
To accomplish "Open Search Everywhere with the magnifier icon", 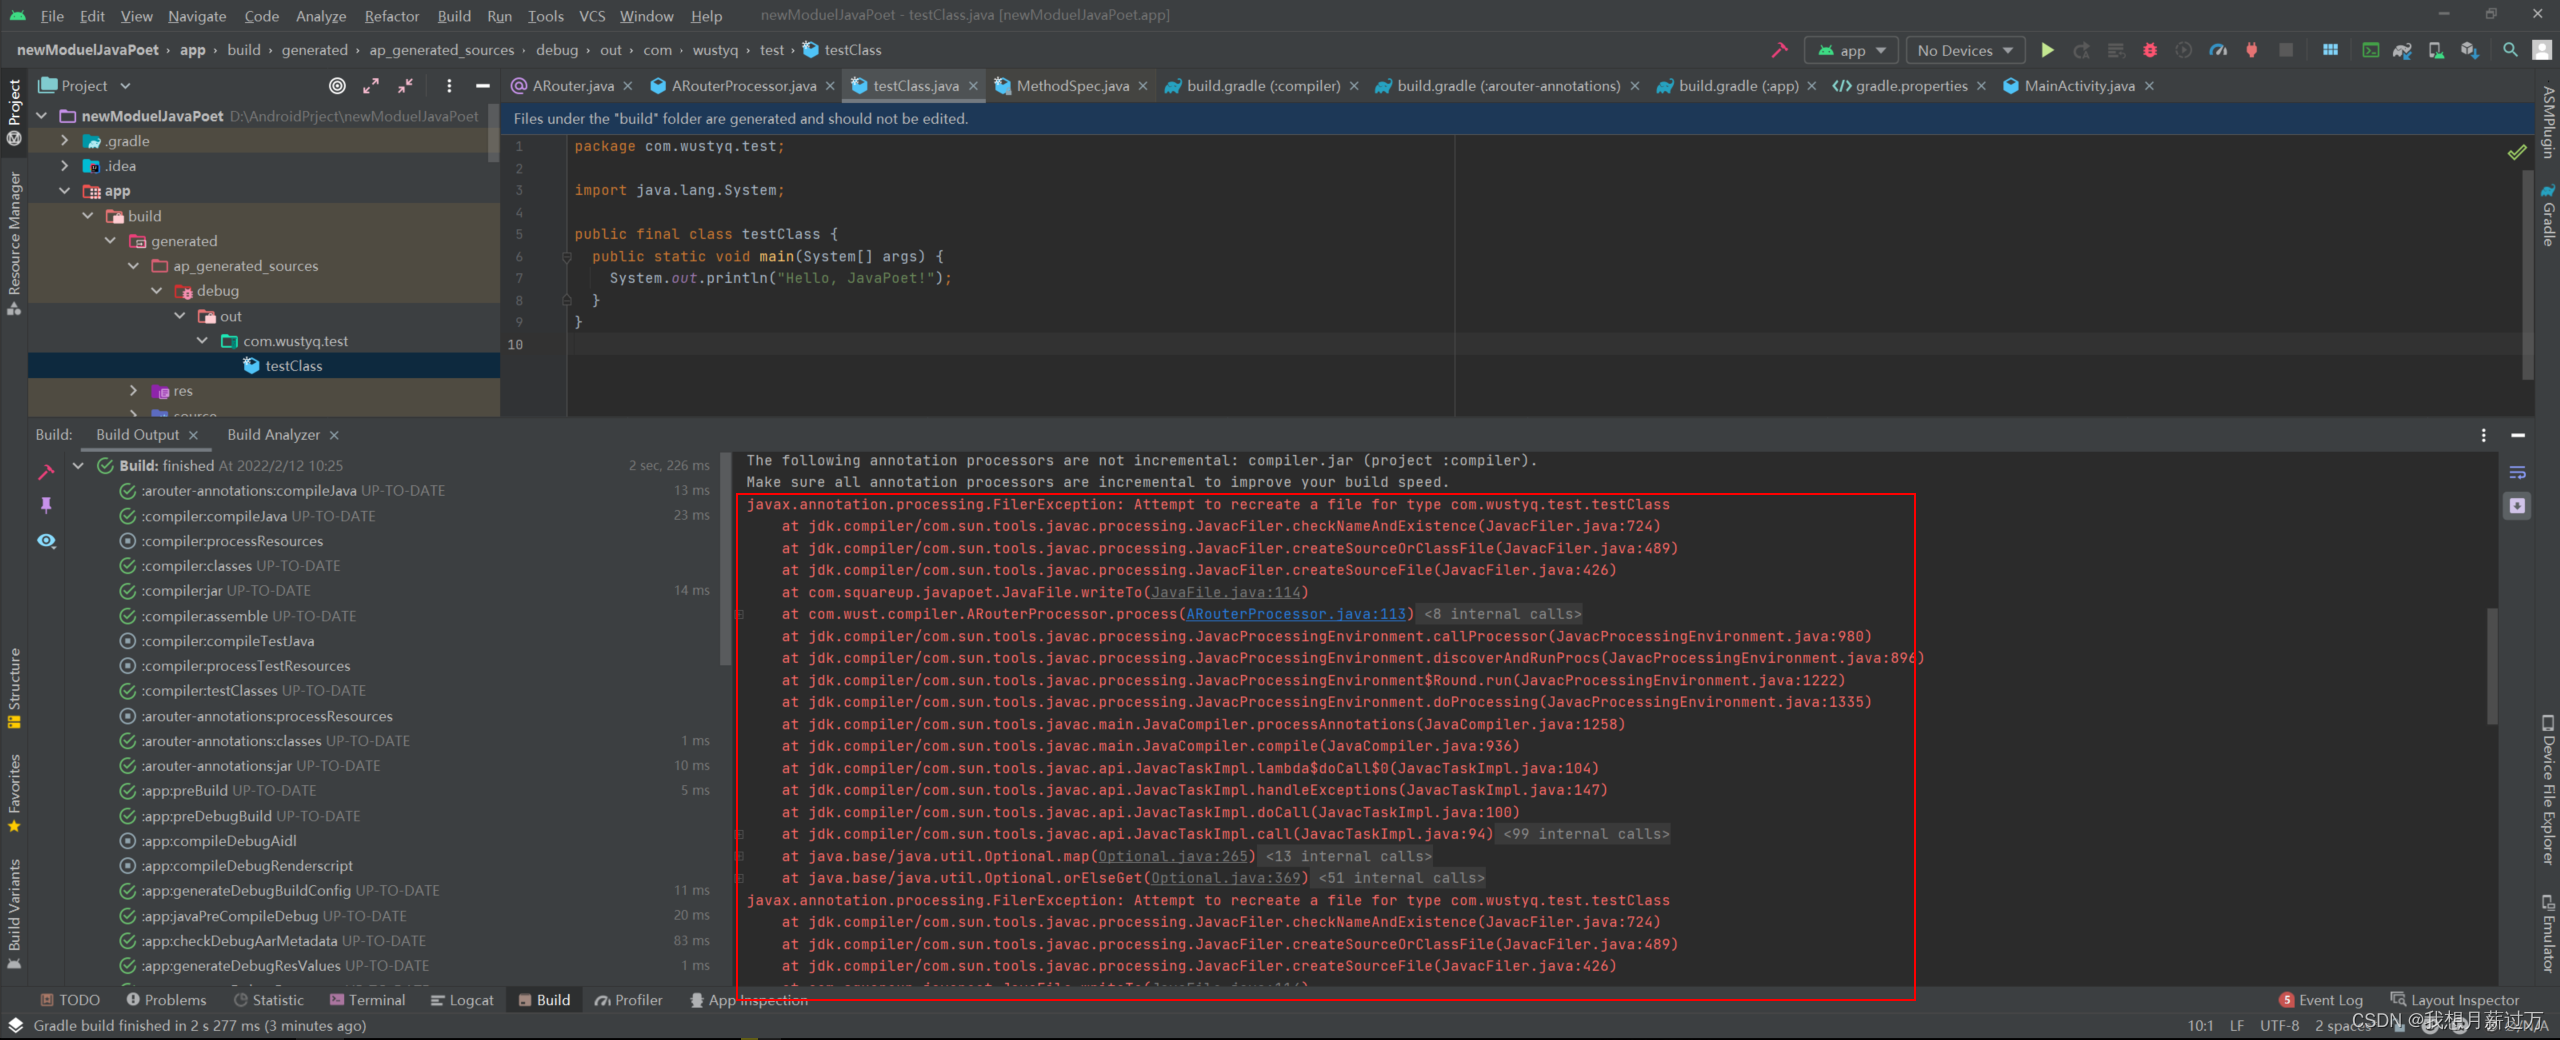I will click(x=2510, y=50).
